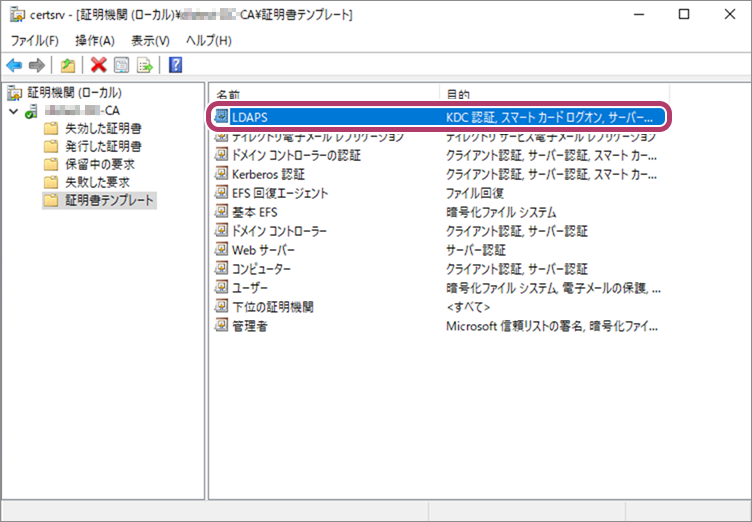Viewport: 752px width, 522px height.
Task: Click the folder icon beside 失効した証明書
Action: [x=51, y=129]
